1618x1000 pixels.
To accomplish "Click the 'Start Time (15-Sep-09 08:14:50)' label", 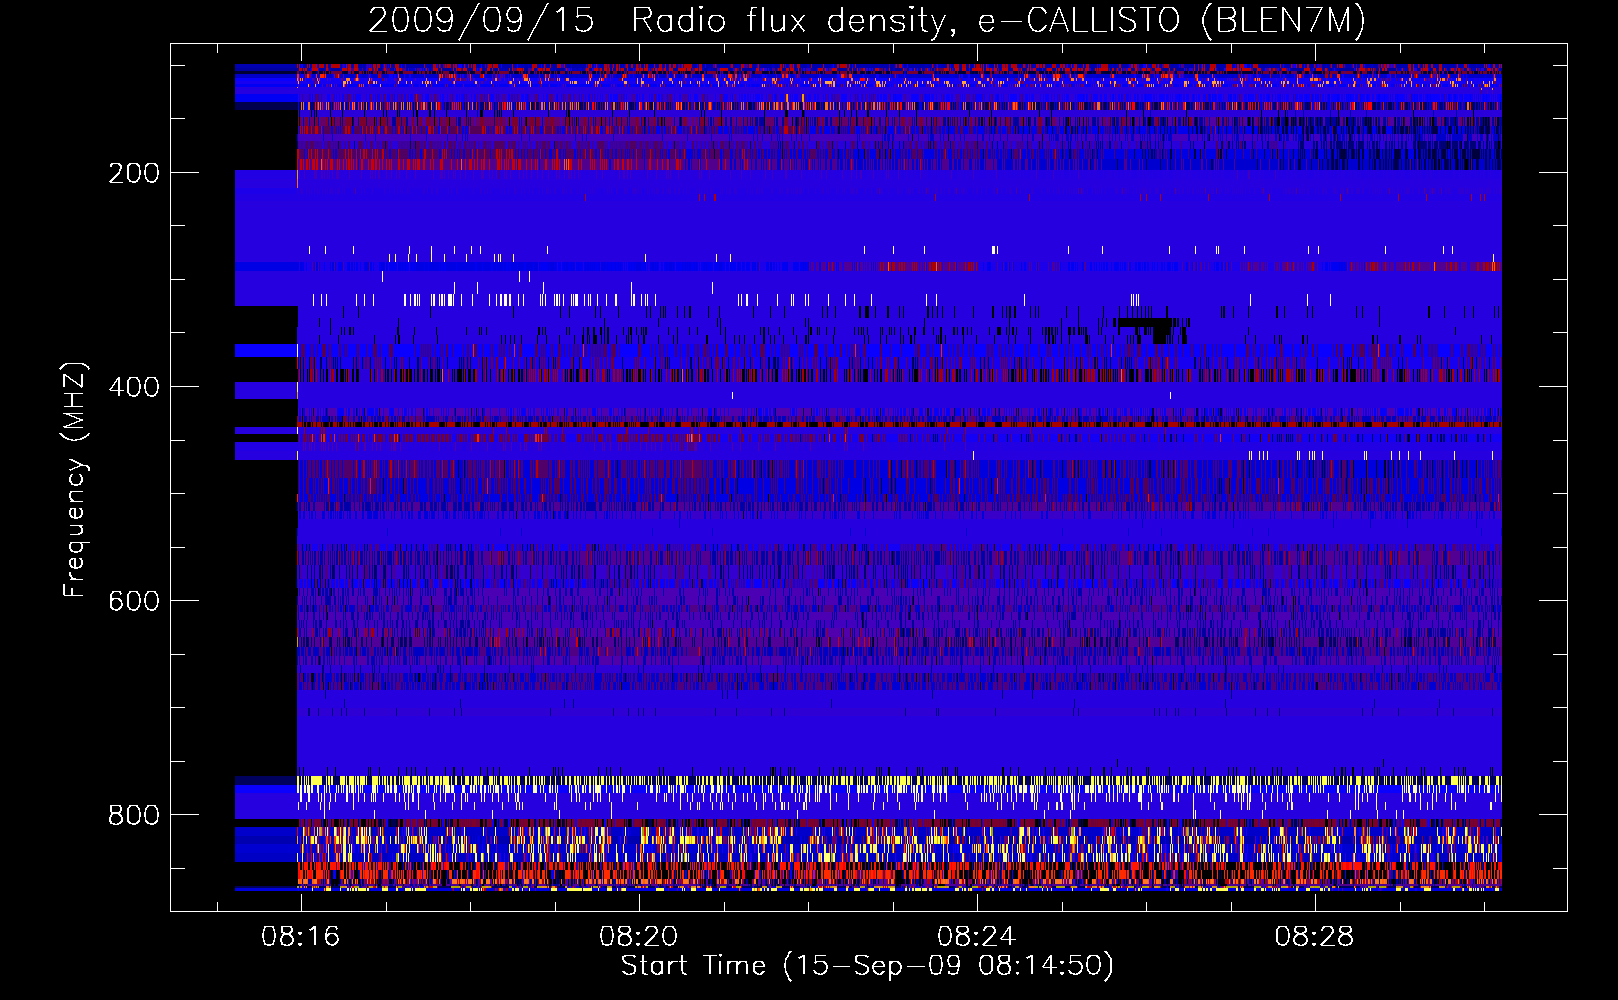I will click(x=867, y=966).
